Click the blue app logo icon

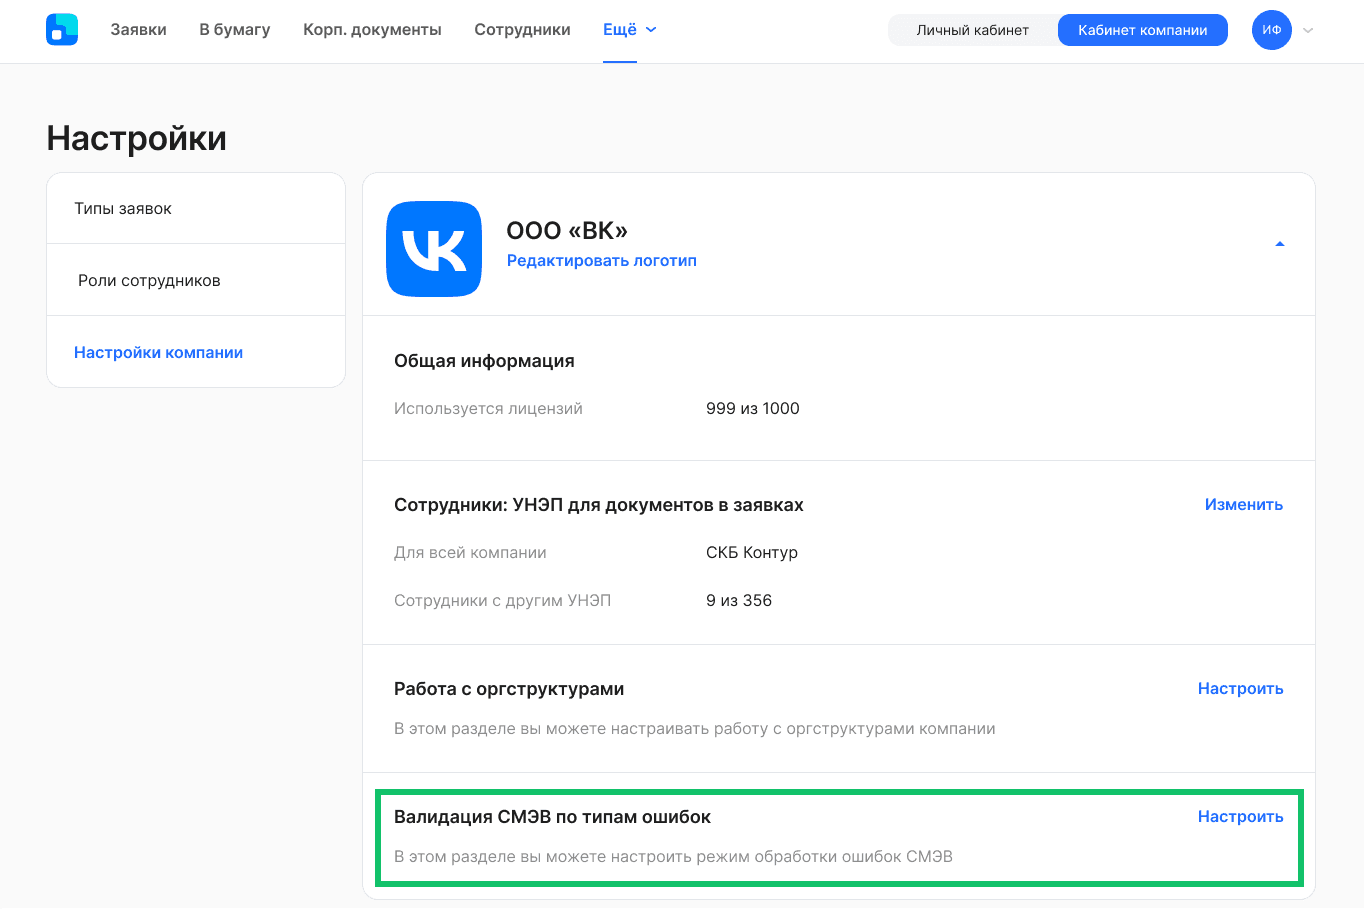pyautogui.click(x=62, y=30)
